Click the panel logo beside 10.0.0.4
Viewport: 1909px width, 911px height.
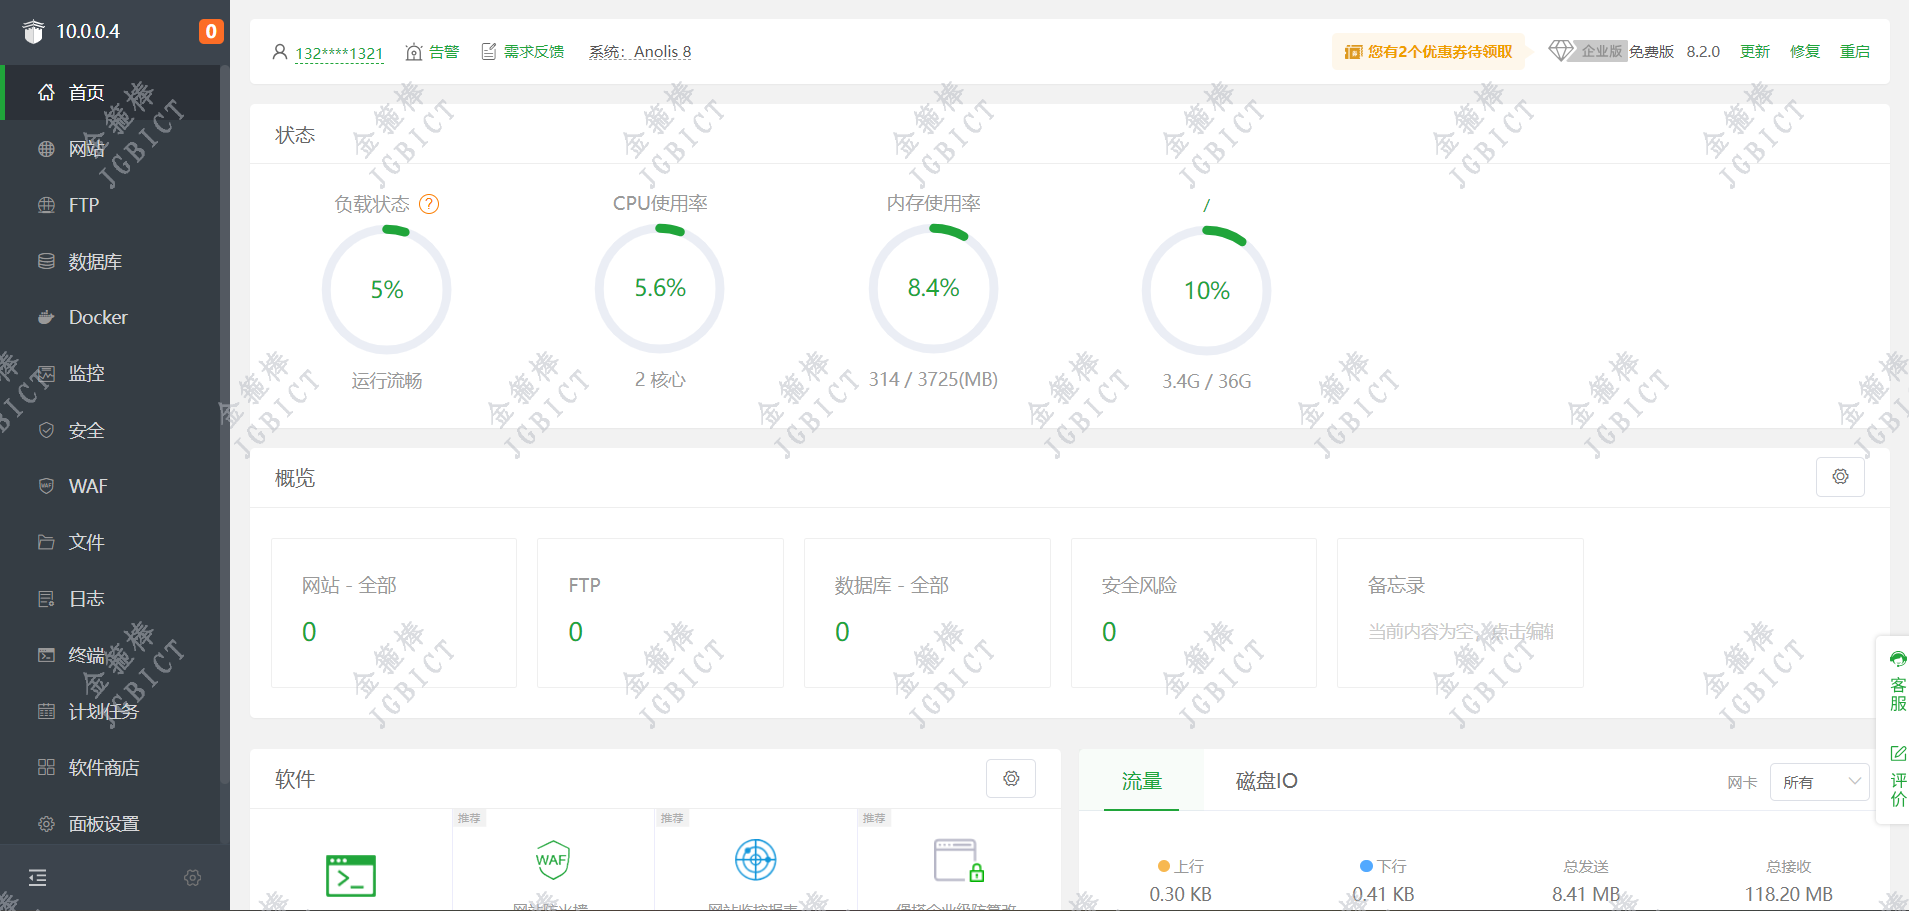click(x=34, y=32)
